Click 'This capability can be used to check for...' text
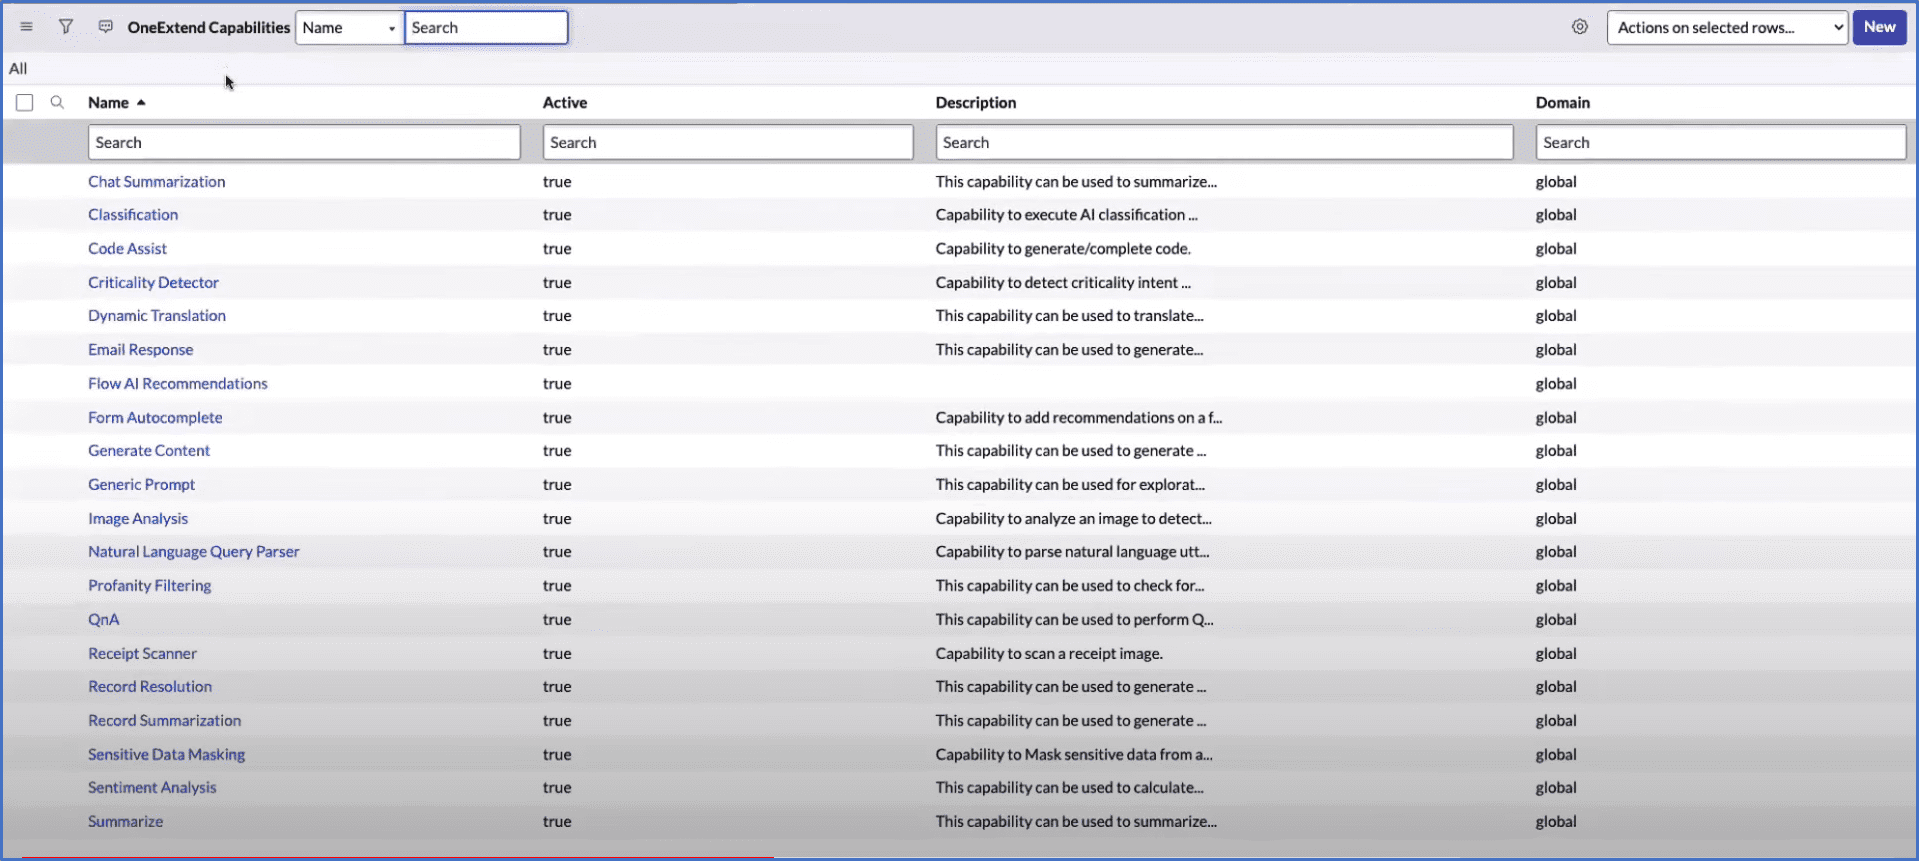 tap(1070, 585)
